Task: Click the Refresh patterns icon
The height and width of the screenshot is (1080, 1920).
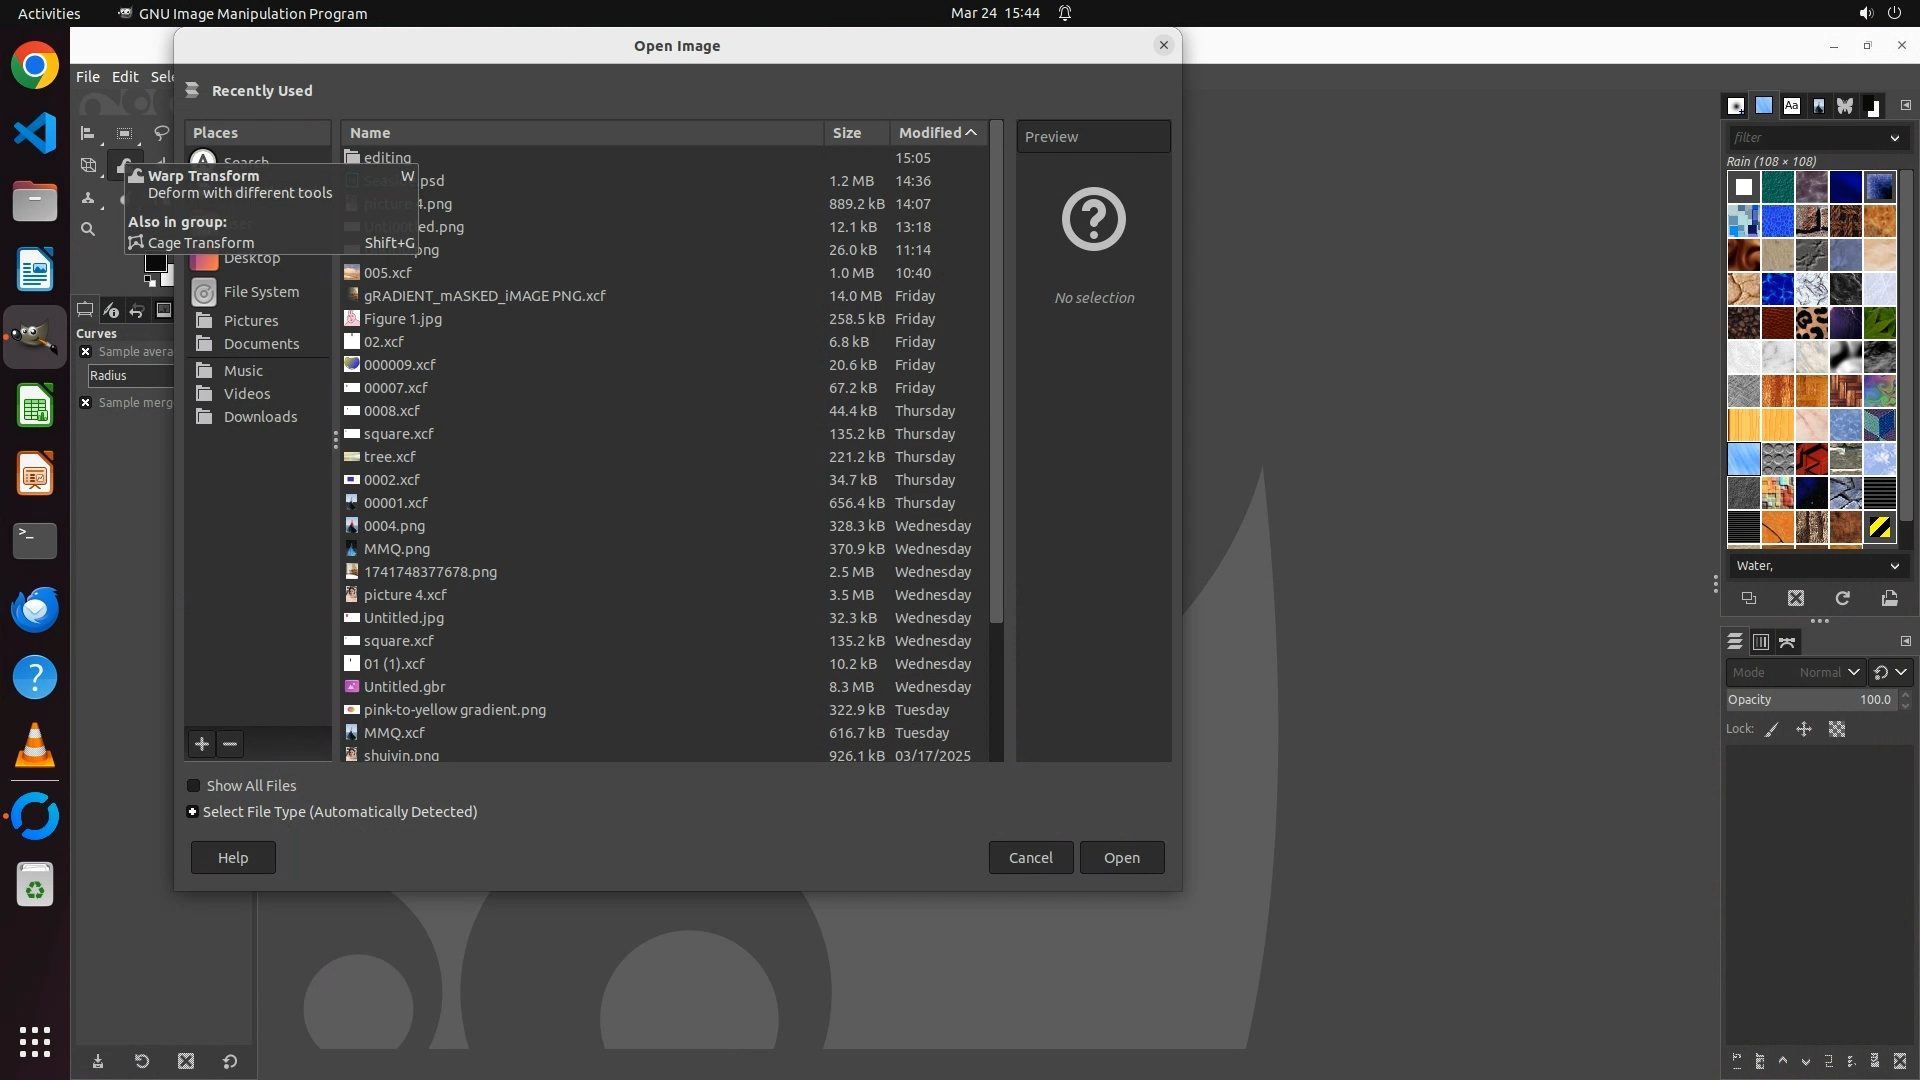Action: (1842, 598)
